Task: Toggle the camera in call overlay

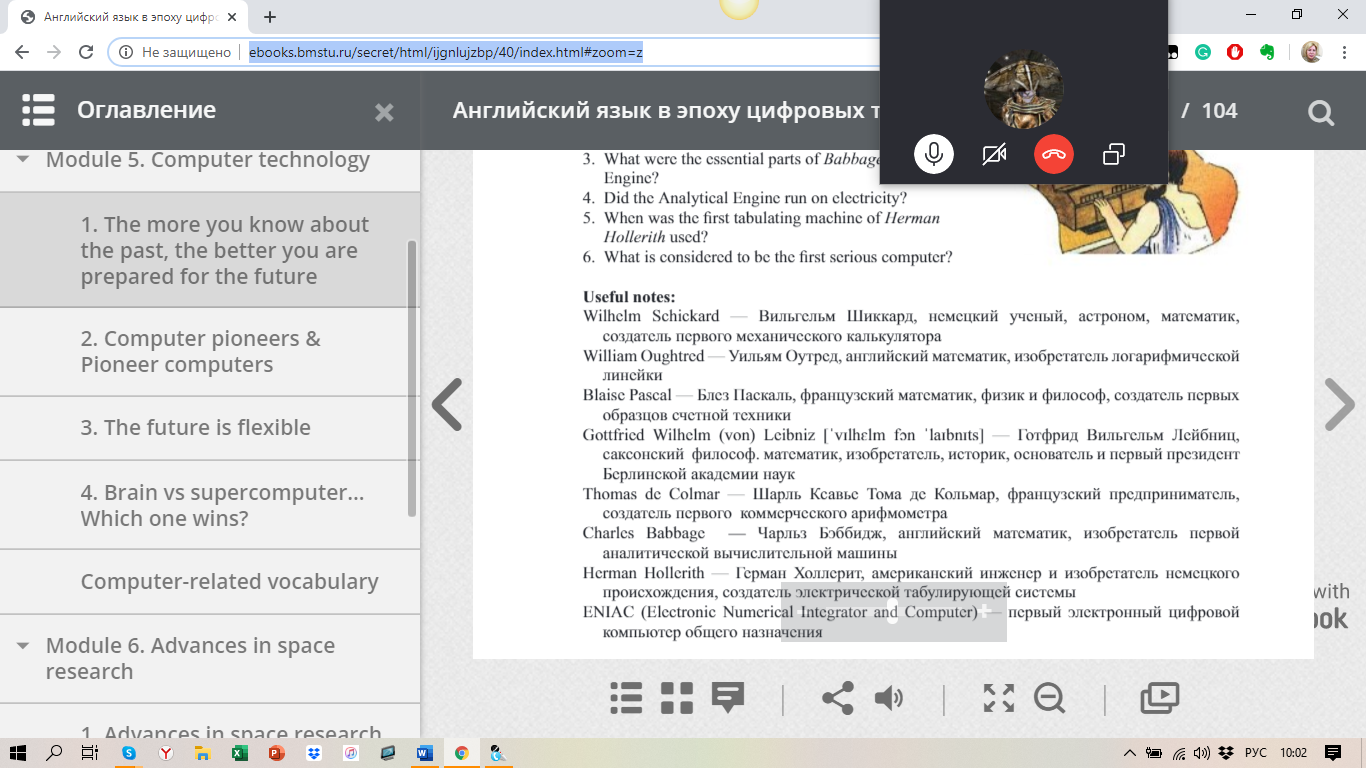Action: point(994,154)
